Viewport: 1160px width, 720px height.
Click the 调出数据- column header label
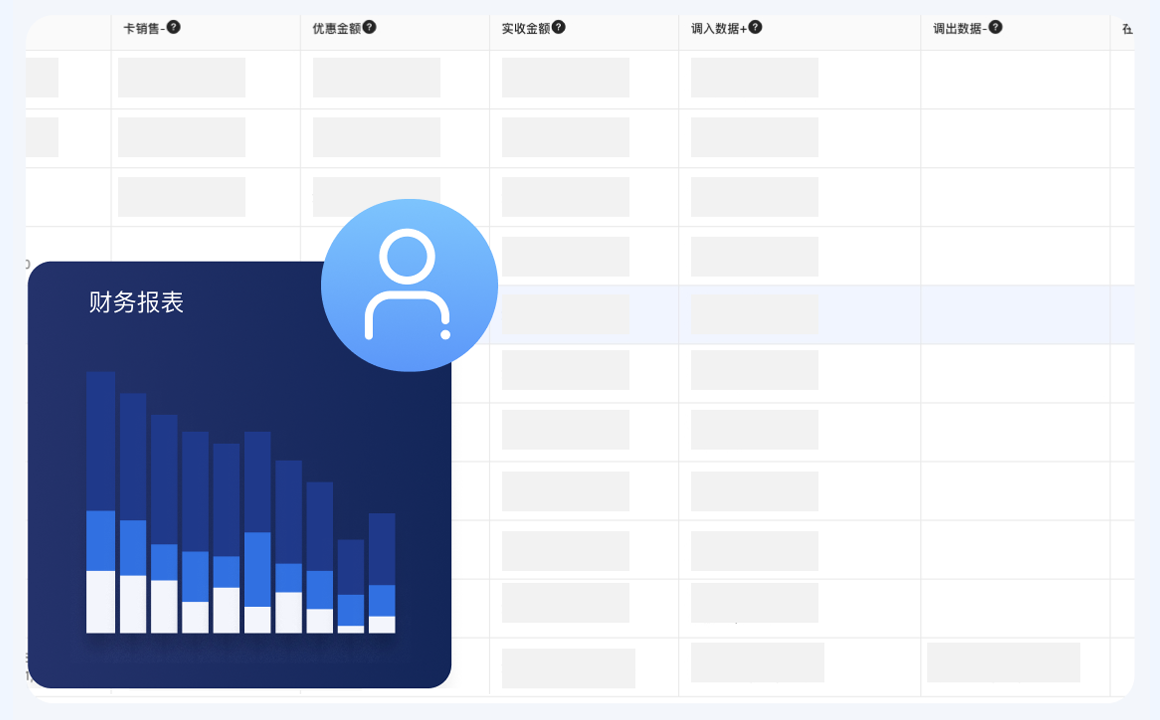(959, 28)
